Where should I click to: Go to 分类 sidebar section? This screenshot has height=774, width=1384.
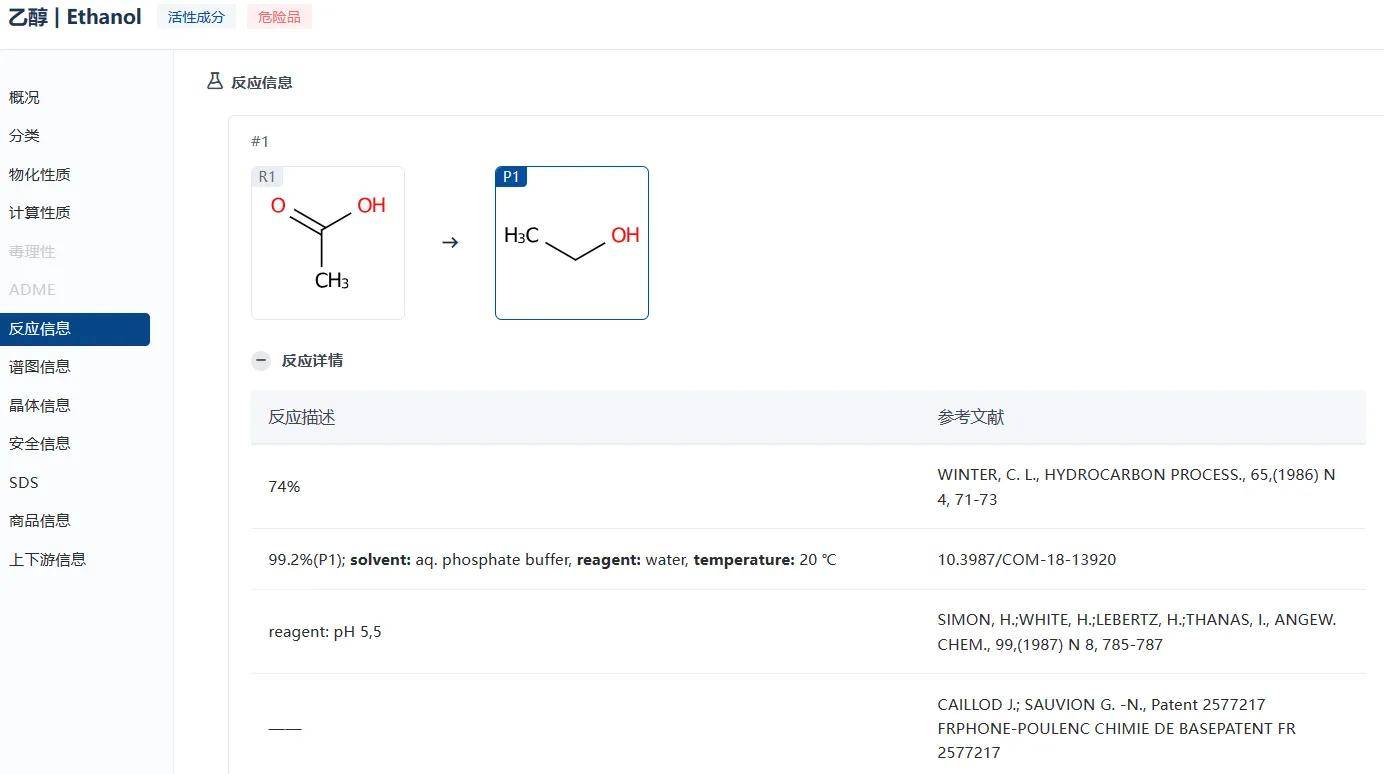click(x=24, y=136)
